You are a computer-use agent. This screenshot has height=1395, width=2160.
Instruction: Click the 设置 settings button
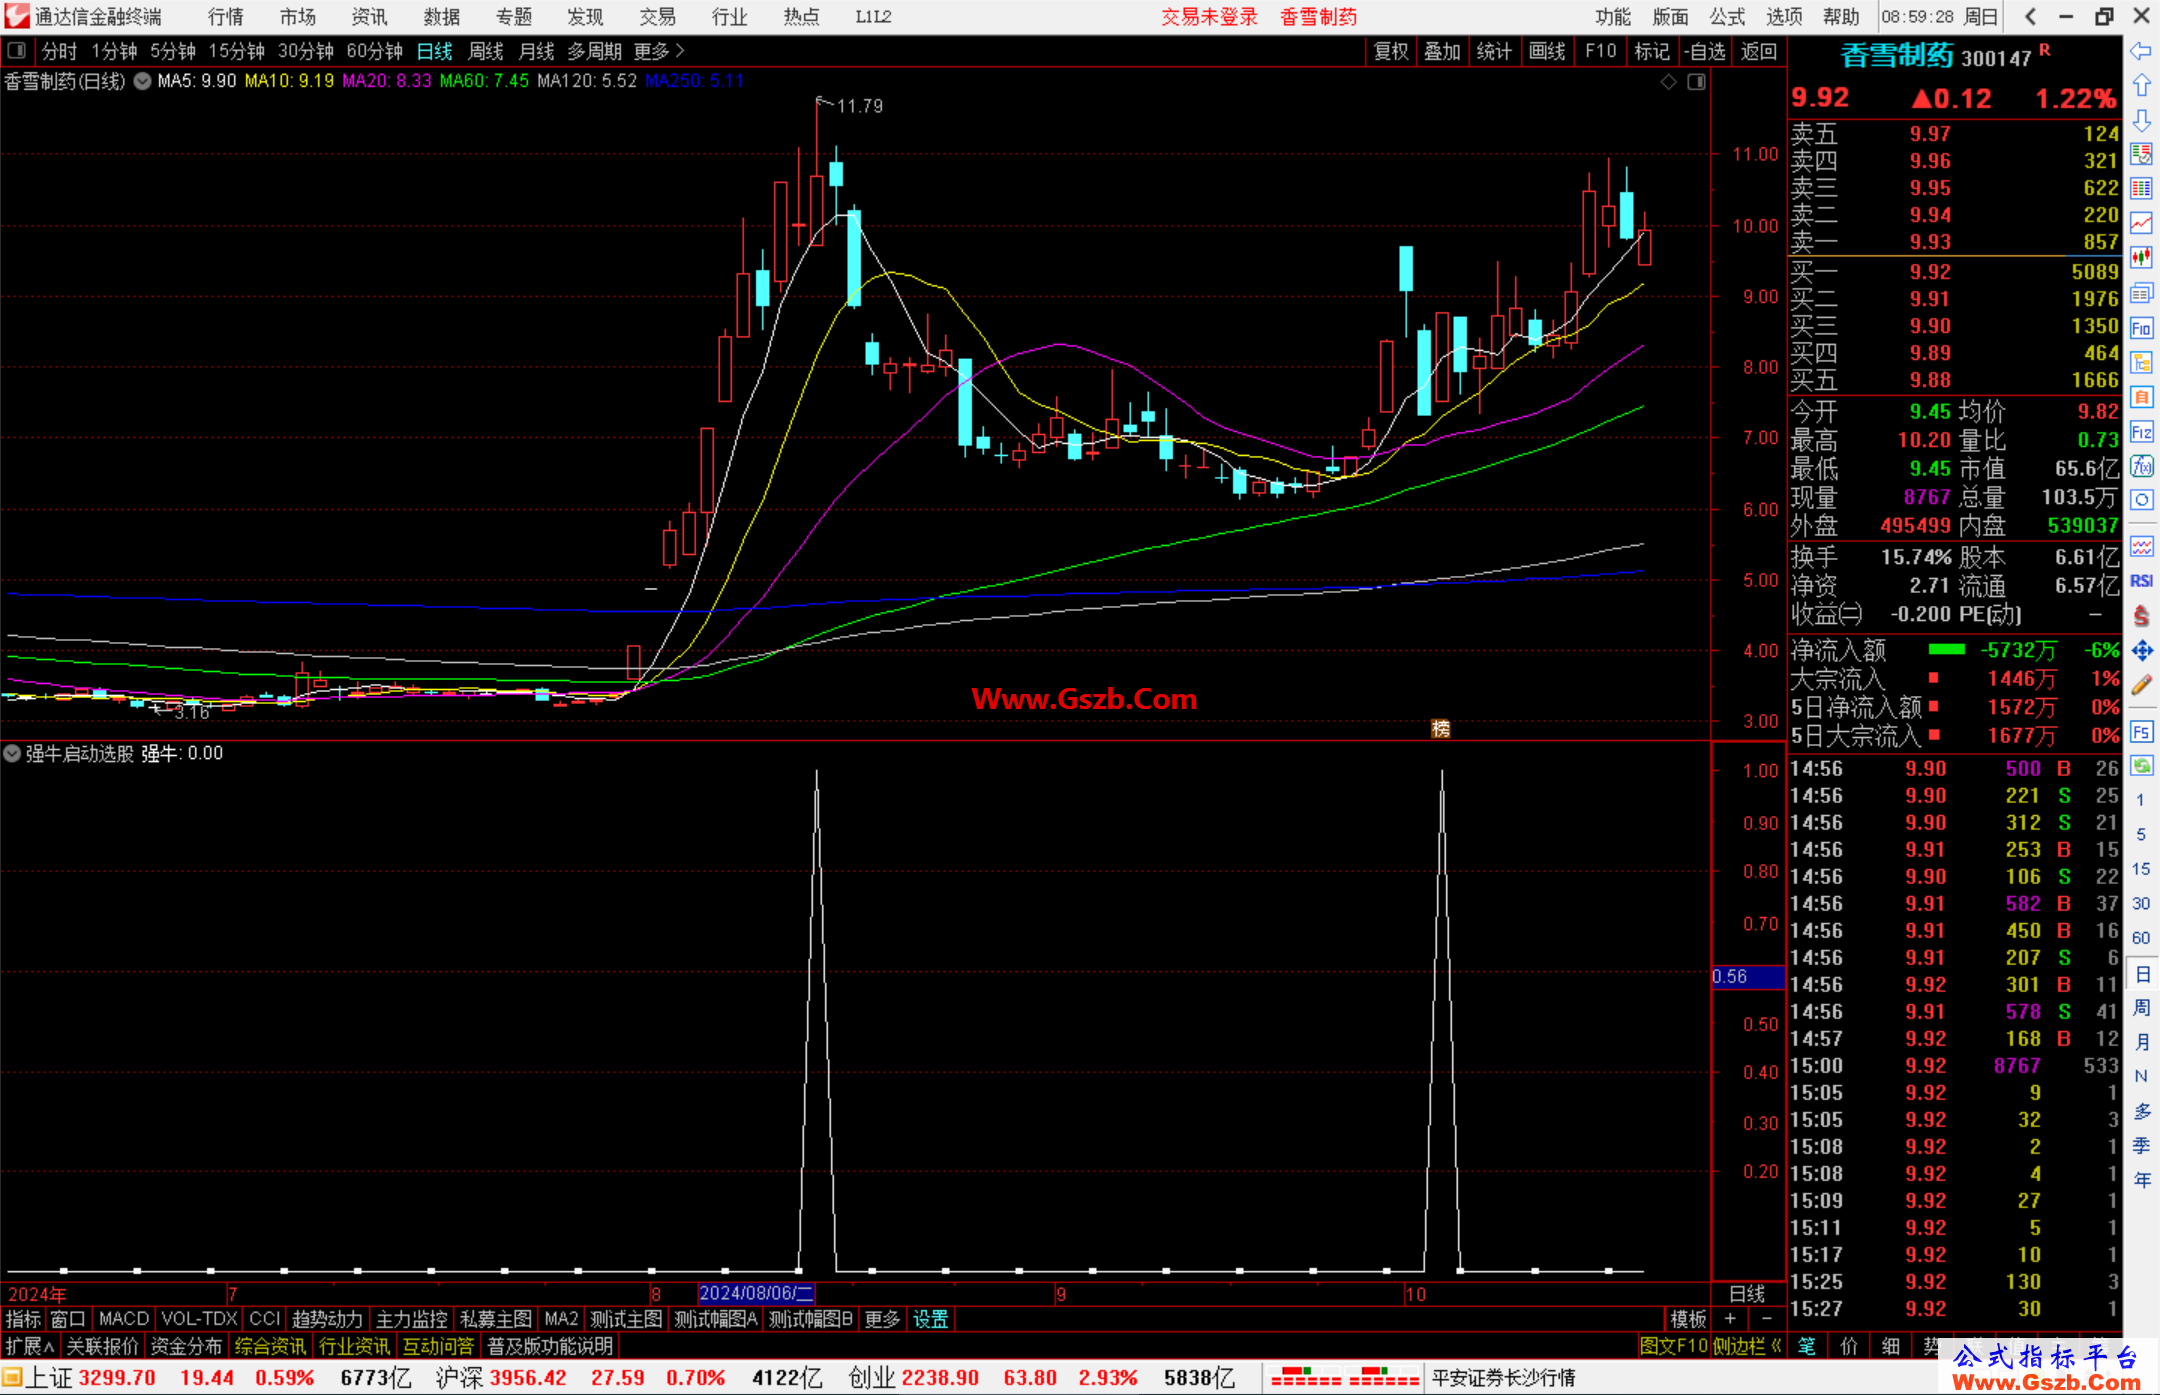pyautogui.click(x=930, y=1319)
